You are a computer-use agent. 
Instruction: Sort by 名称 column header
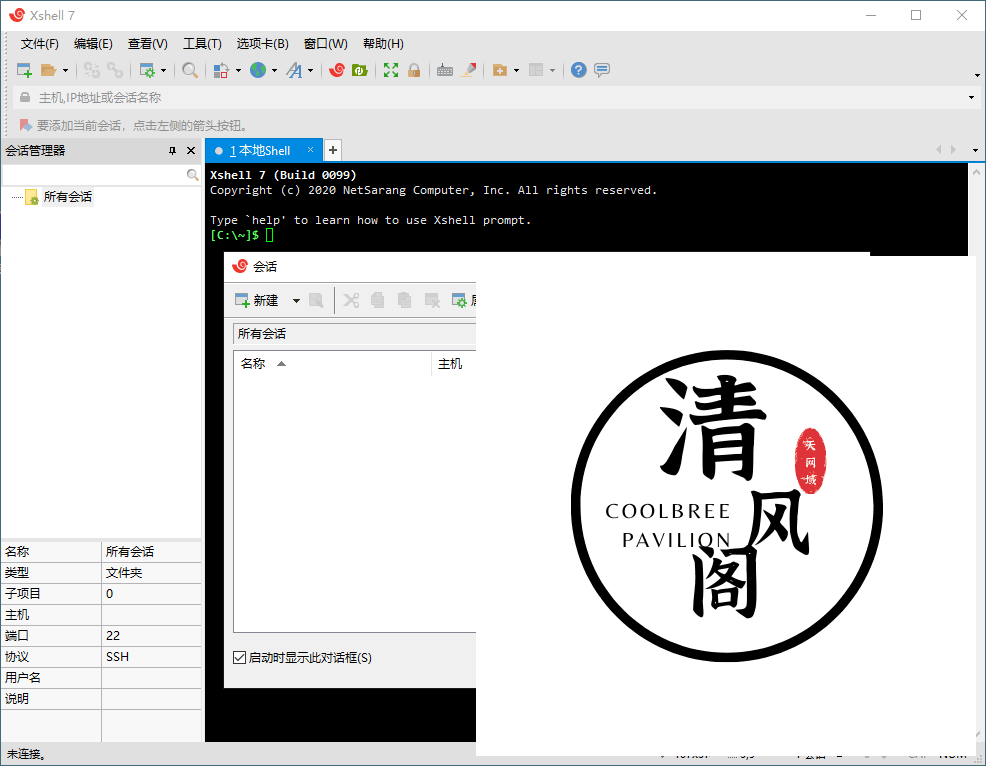332,364
